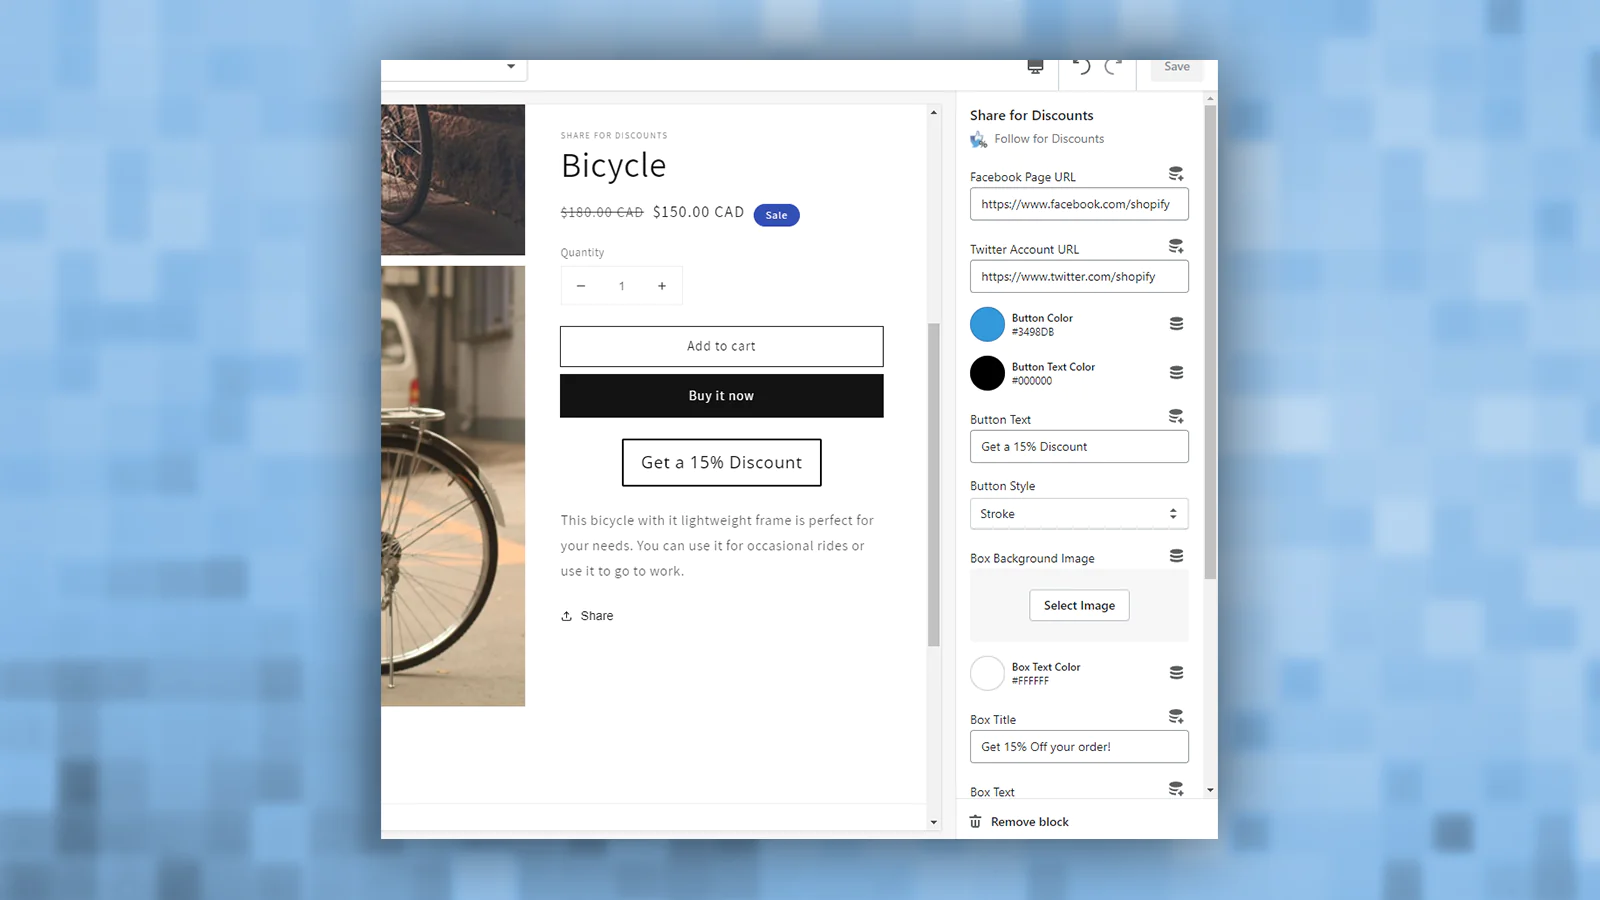Viewport: 1600px width, 900px height.
Task: Open the blue Button Color swatch
Action: pos(987,325)
